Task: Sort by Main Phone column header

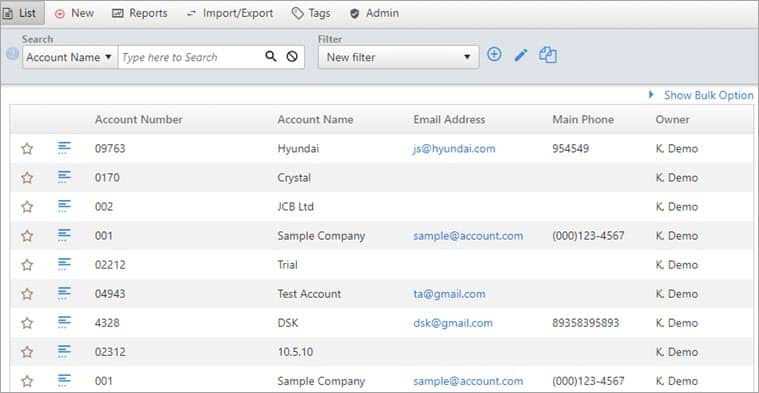Action: (583, 120)
